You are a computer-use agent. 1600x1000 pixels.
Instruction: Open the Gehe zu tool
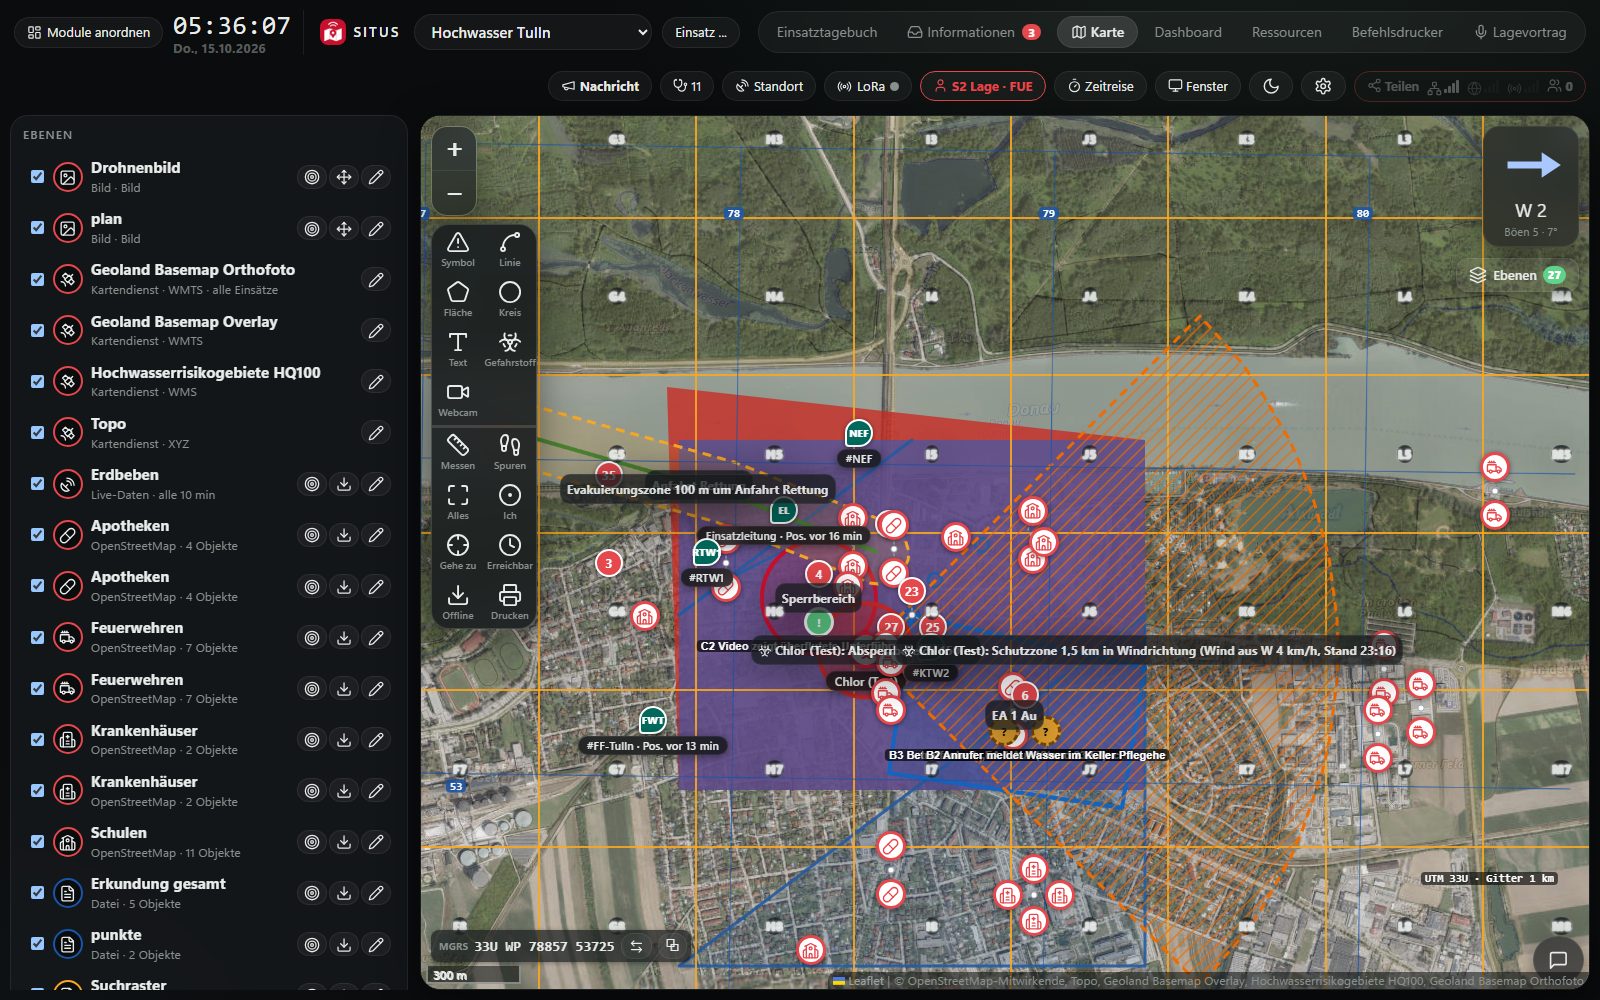click(x=458, y=552)
